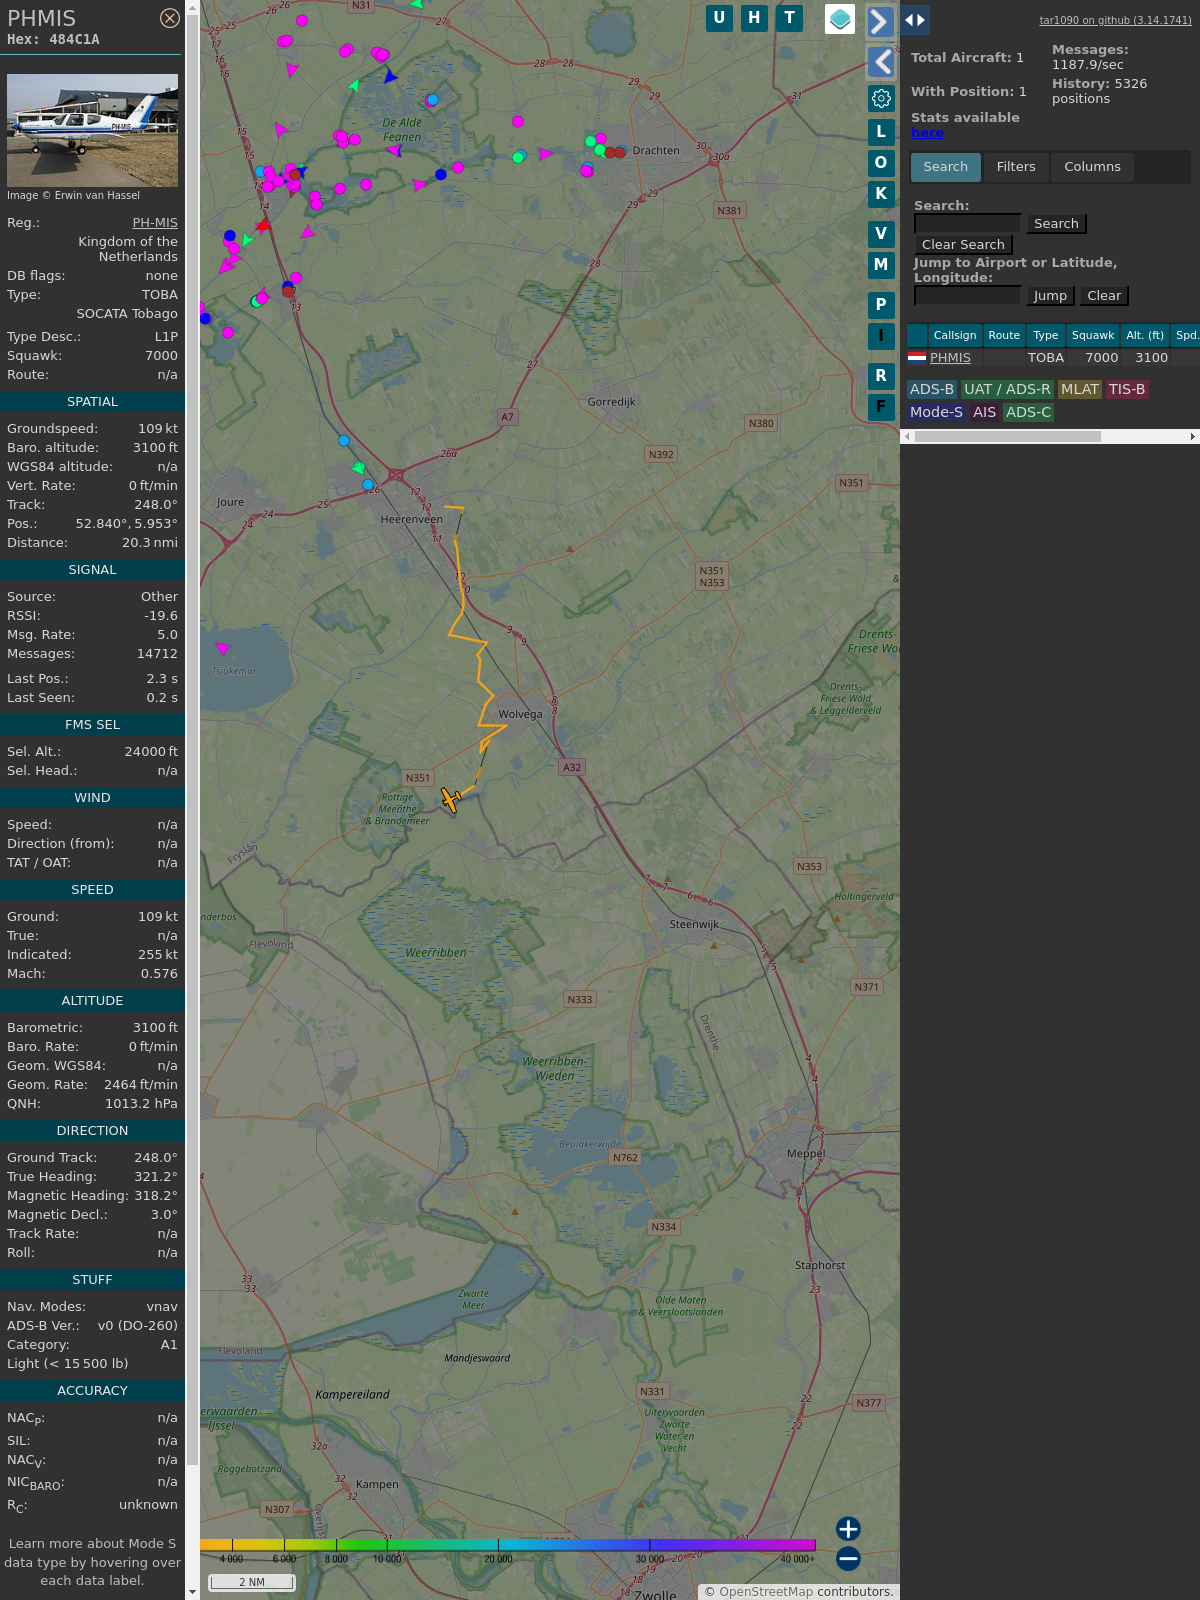Switch to the Filters tab

coord(1016,167)
